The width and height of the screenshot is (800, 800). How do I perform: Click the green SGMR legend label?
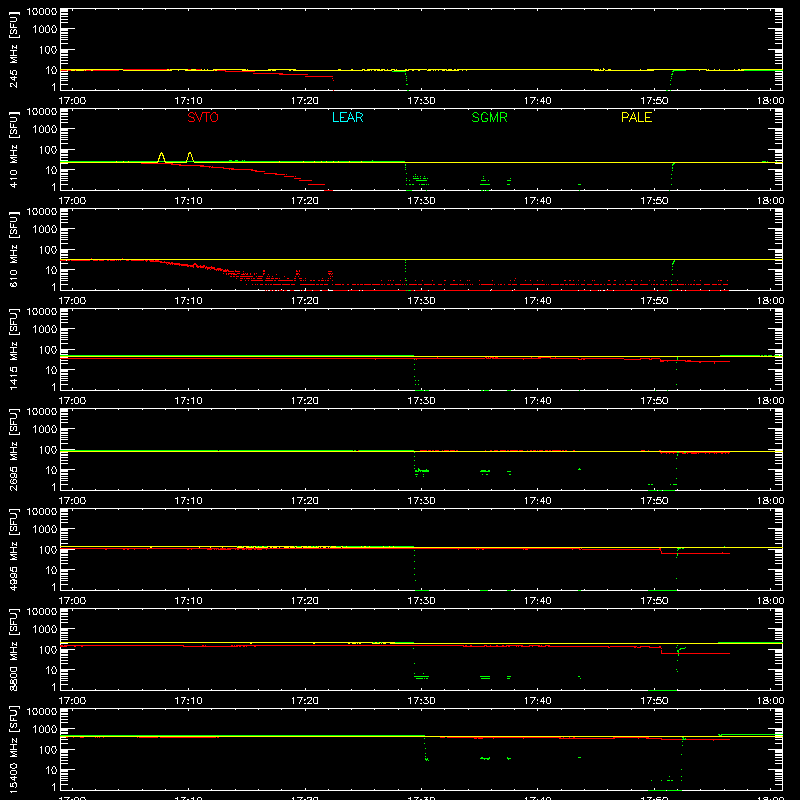coord(489,117)
